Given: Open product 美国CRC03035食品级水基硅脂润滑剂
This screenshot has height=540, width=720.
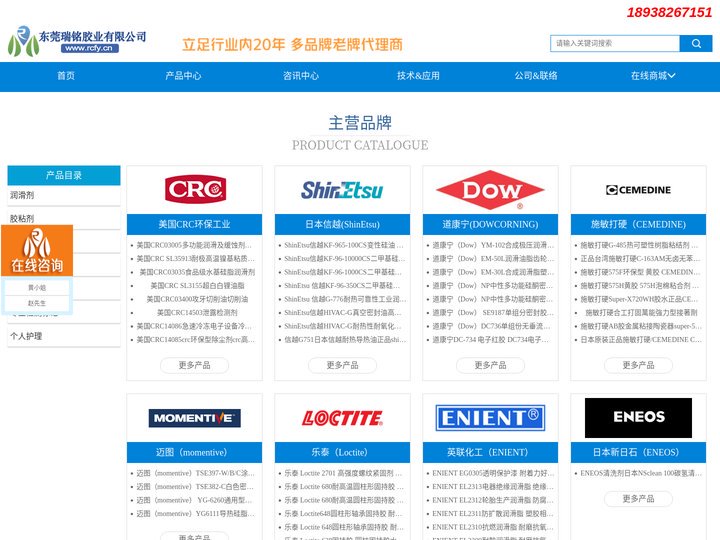Looking at the screenshot, I should click(x=197, y=272).
